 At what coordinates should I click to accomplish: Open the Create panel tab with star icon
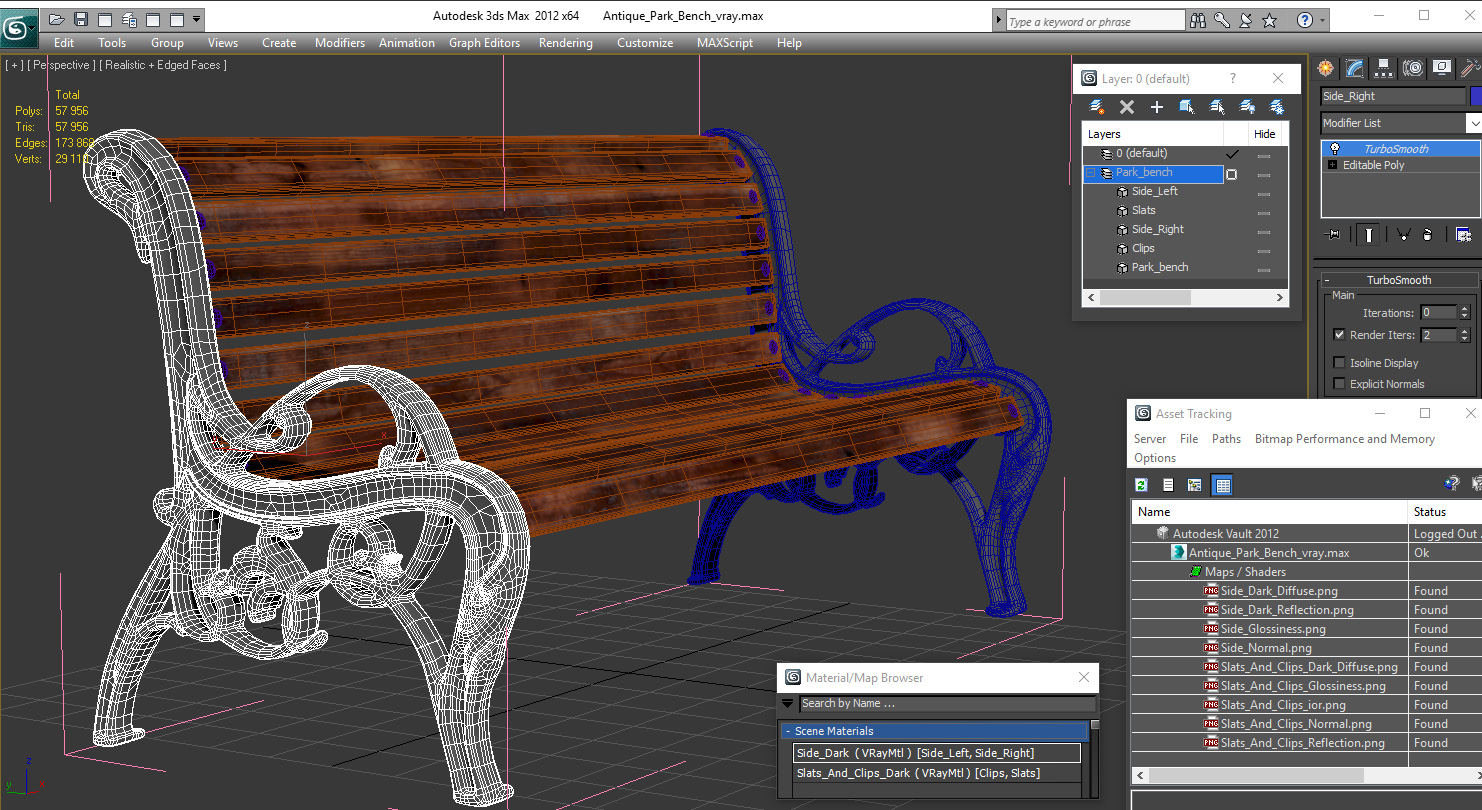click(x=1326, y=68)
